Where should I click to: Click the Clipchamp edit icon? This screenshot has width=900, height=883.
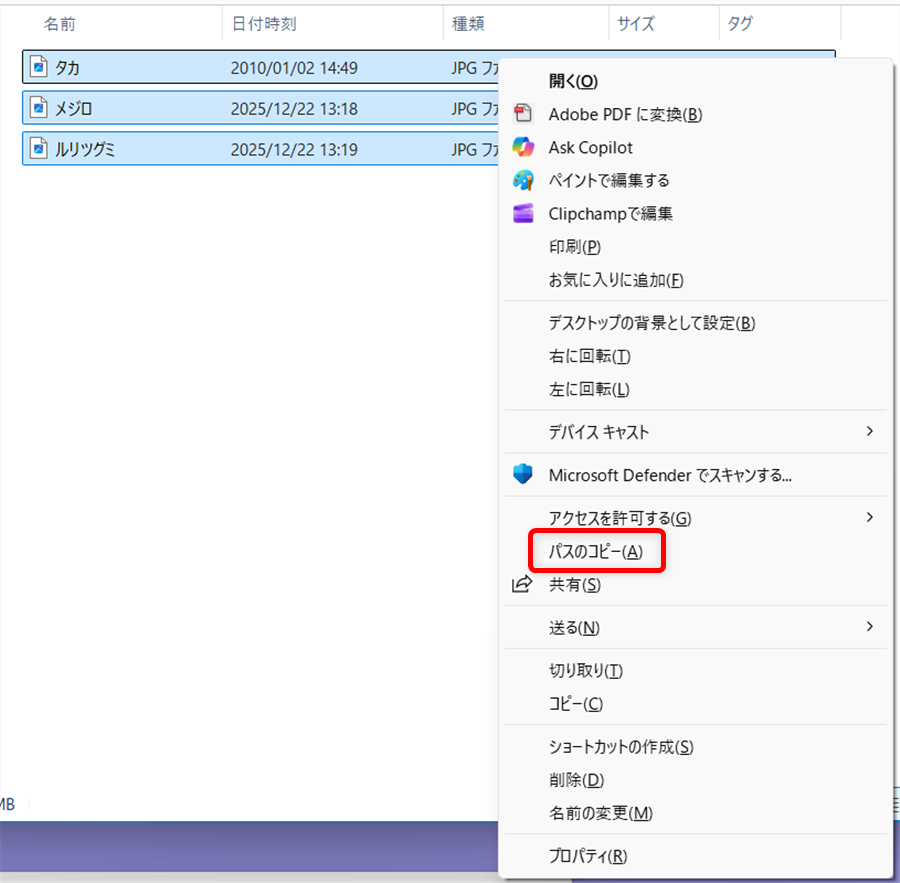(x=522, y=213)
